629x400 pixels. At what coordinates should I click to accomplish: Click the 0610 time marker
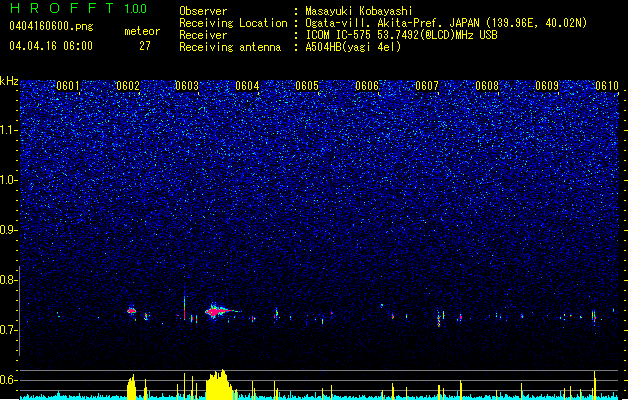pos(607,86)
